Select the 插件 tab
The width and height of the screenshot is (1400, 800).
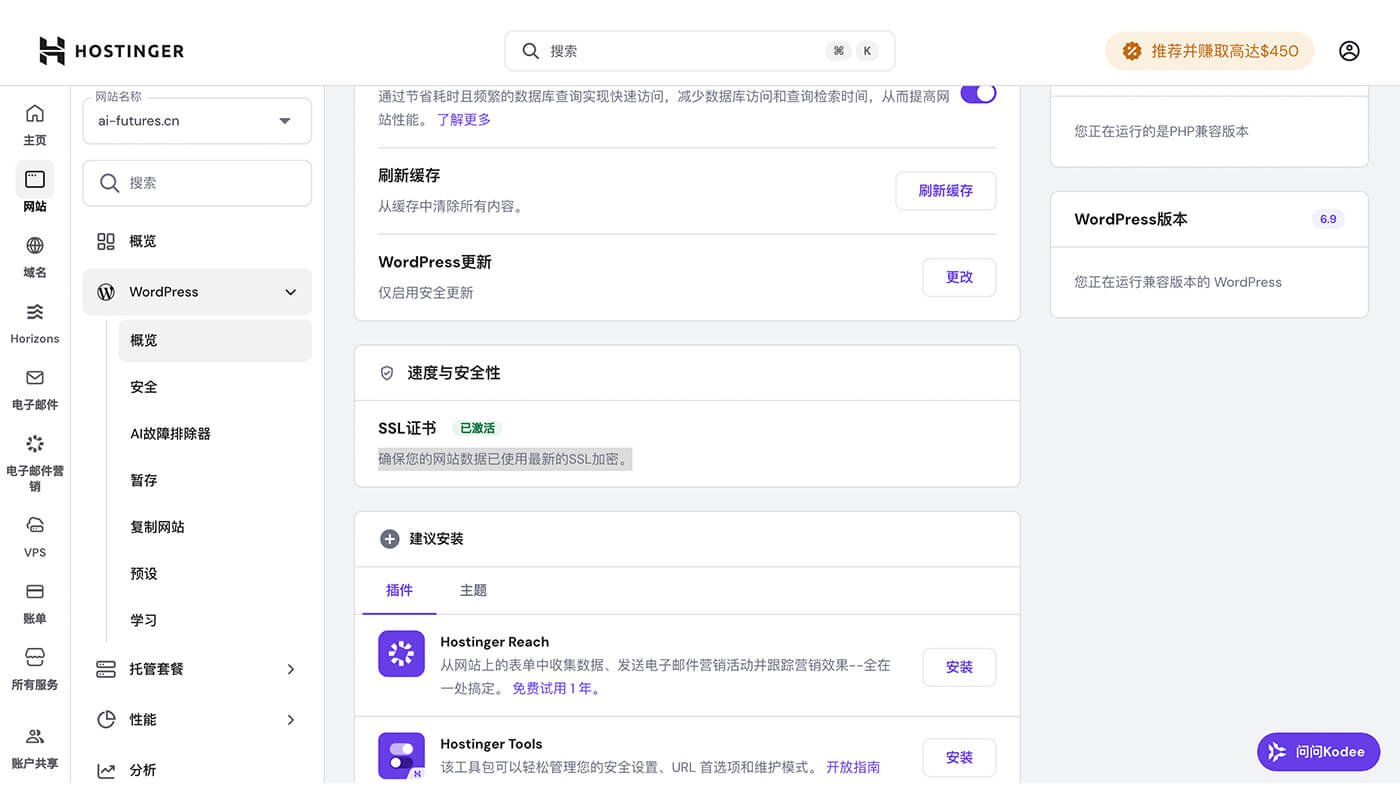[400, 590]
